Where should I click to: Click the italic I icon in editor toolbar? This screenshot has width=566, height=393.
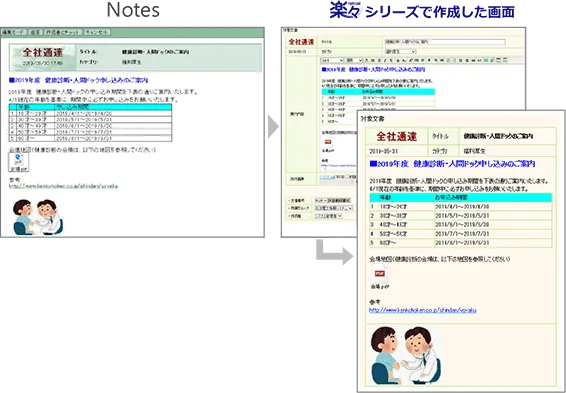385,60
